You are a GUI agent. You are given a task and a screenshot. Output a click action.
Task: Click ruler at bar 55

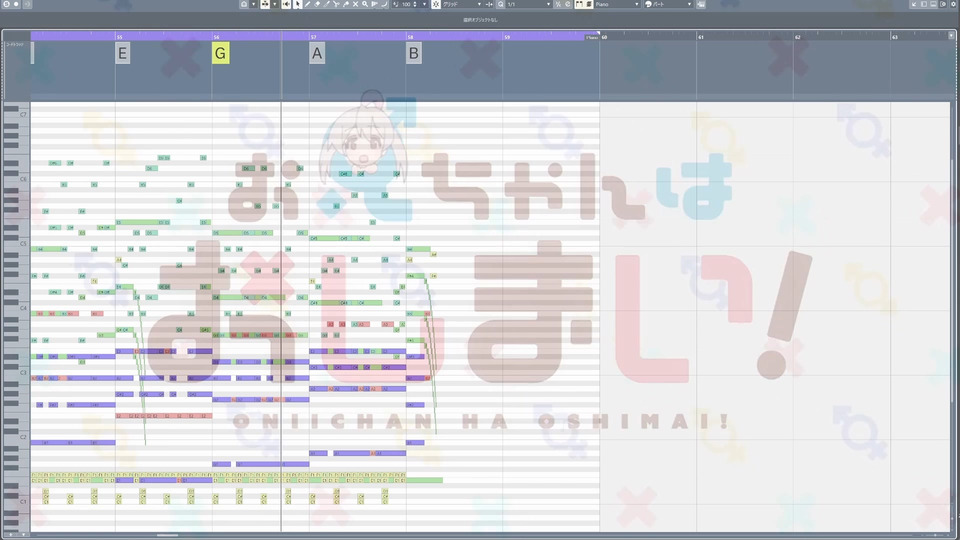coord(119,37)
